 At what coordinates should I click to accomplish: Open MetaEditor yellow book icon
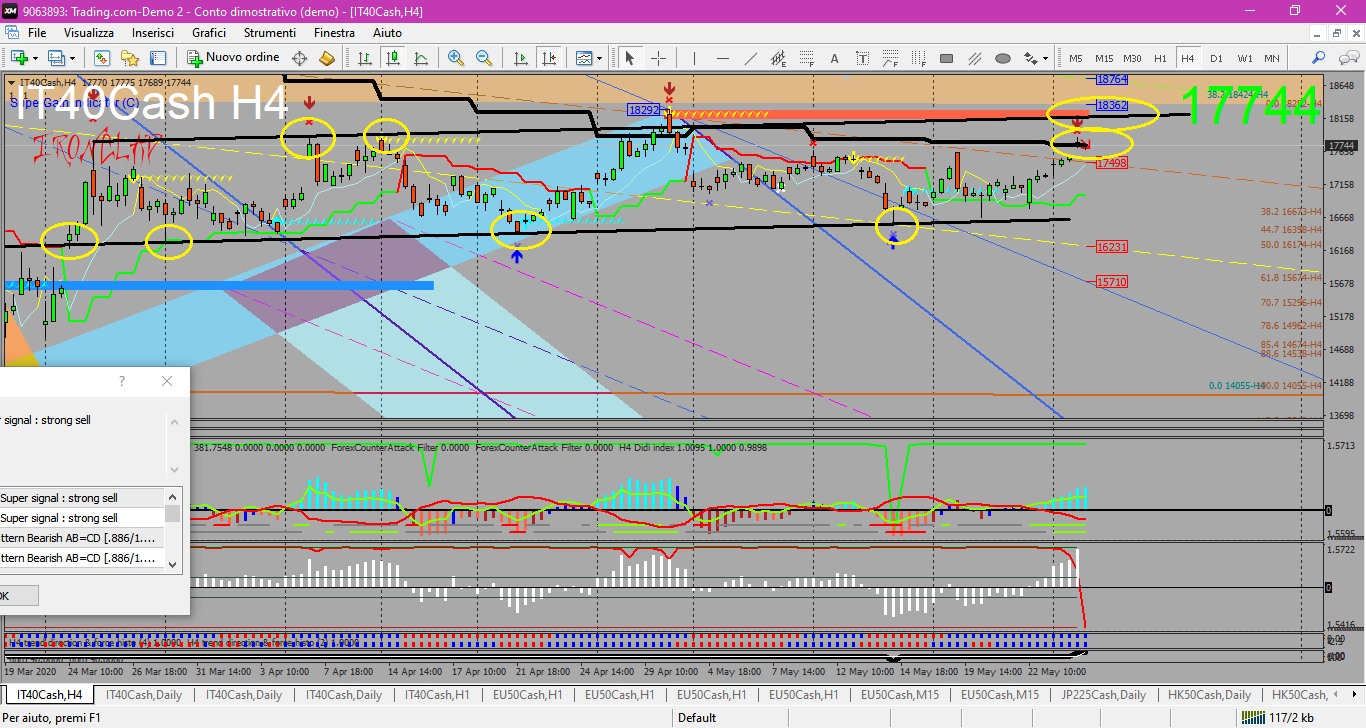click(326, 58)
